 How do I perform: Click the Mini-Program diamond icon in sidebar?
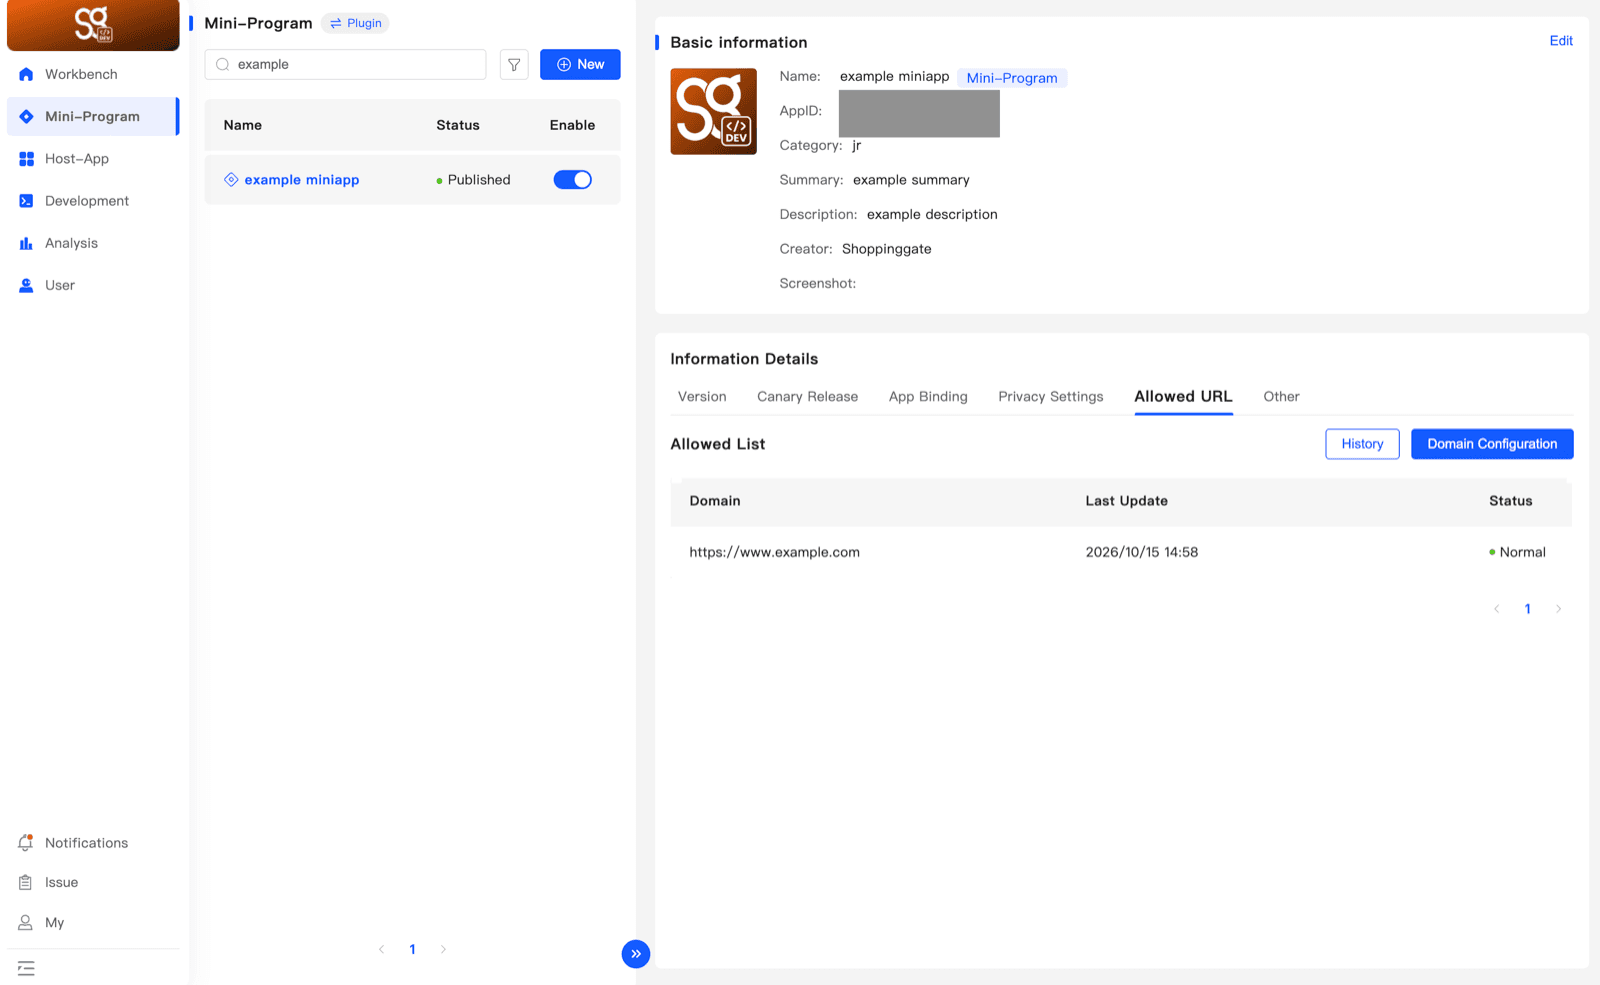[26, 117]
